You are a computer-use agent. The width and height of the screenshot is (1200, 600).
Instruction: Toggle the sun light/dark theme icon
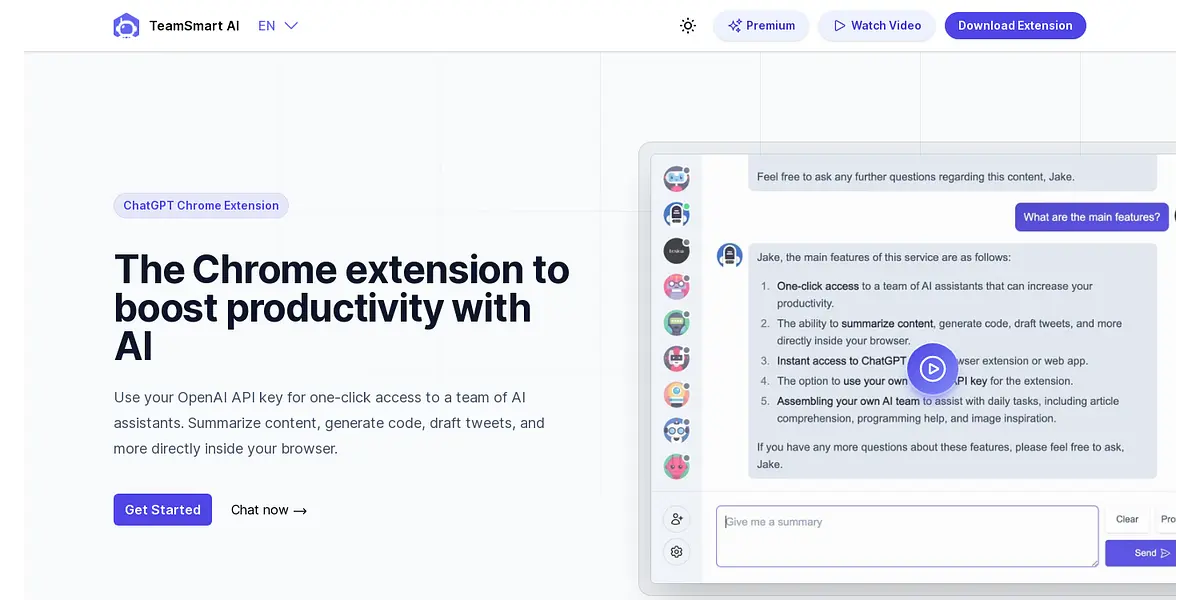point(688,26)
